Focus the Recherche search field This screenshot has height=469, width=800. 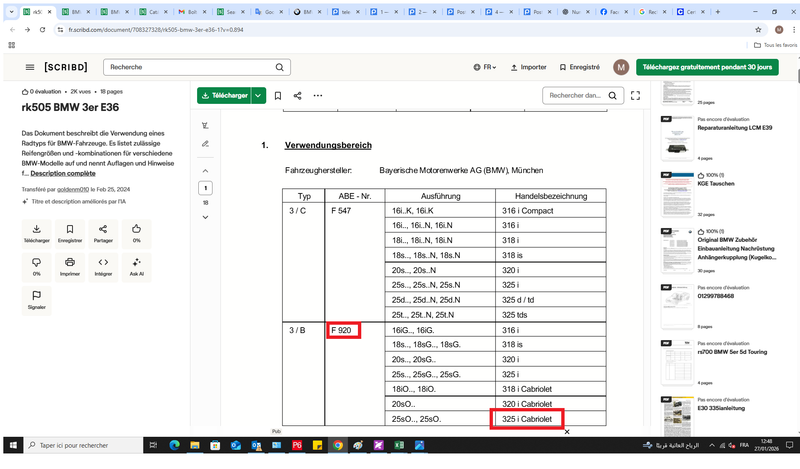(x=197, y=67)
